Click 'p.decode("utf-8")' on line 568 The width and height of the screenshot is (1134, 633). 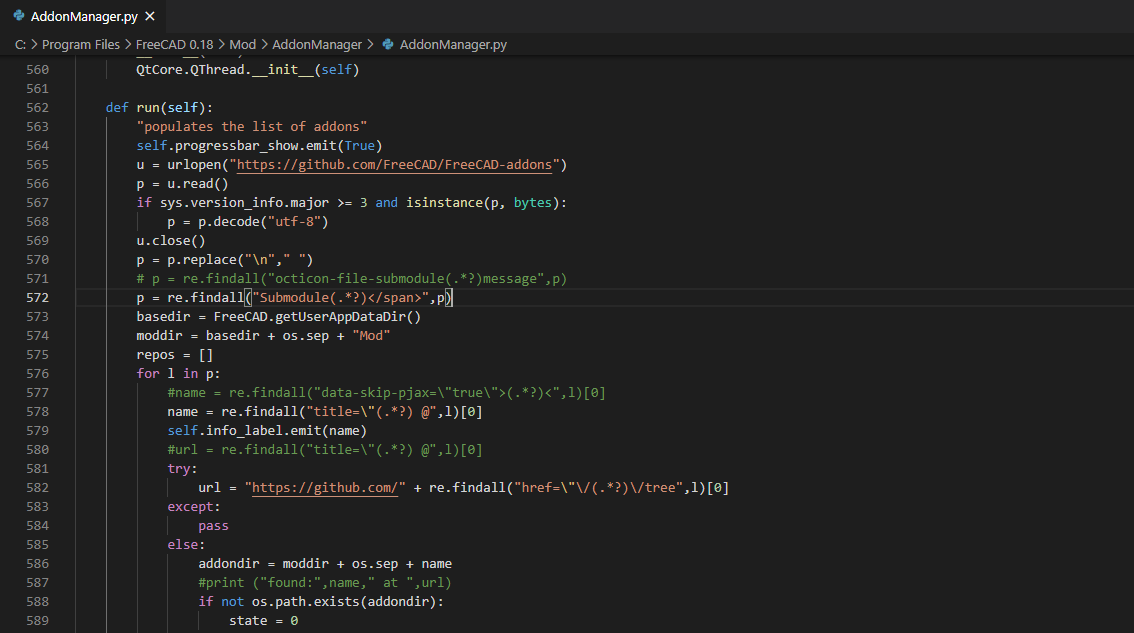click(263, 221)
